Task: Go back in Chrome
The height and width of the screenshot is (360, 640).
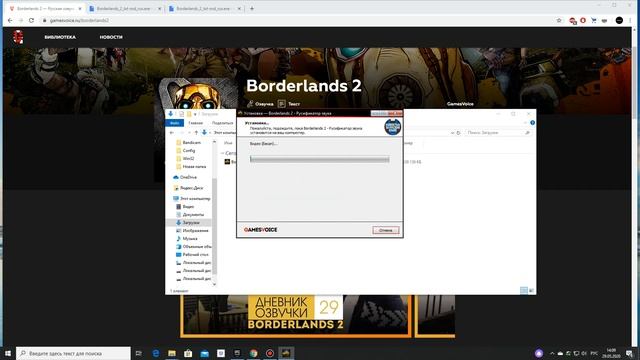Action: pos(10,20)
